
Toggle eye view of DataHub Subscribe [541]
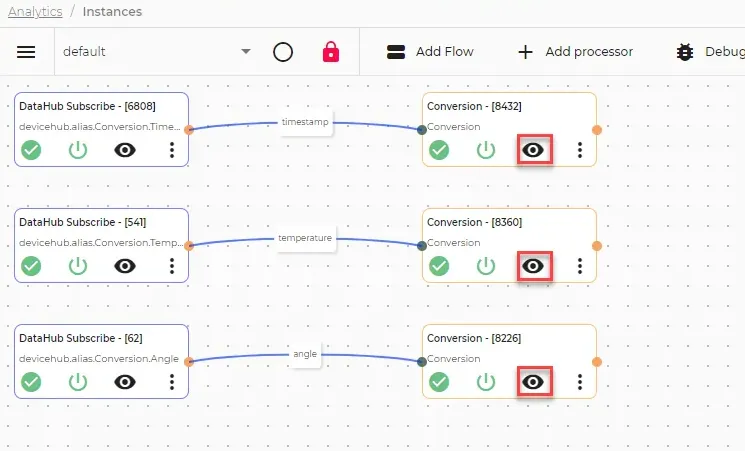point(125,266)
